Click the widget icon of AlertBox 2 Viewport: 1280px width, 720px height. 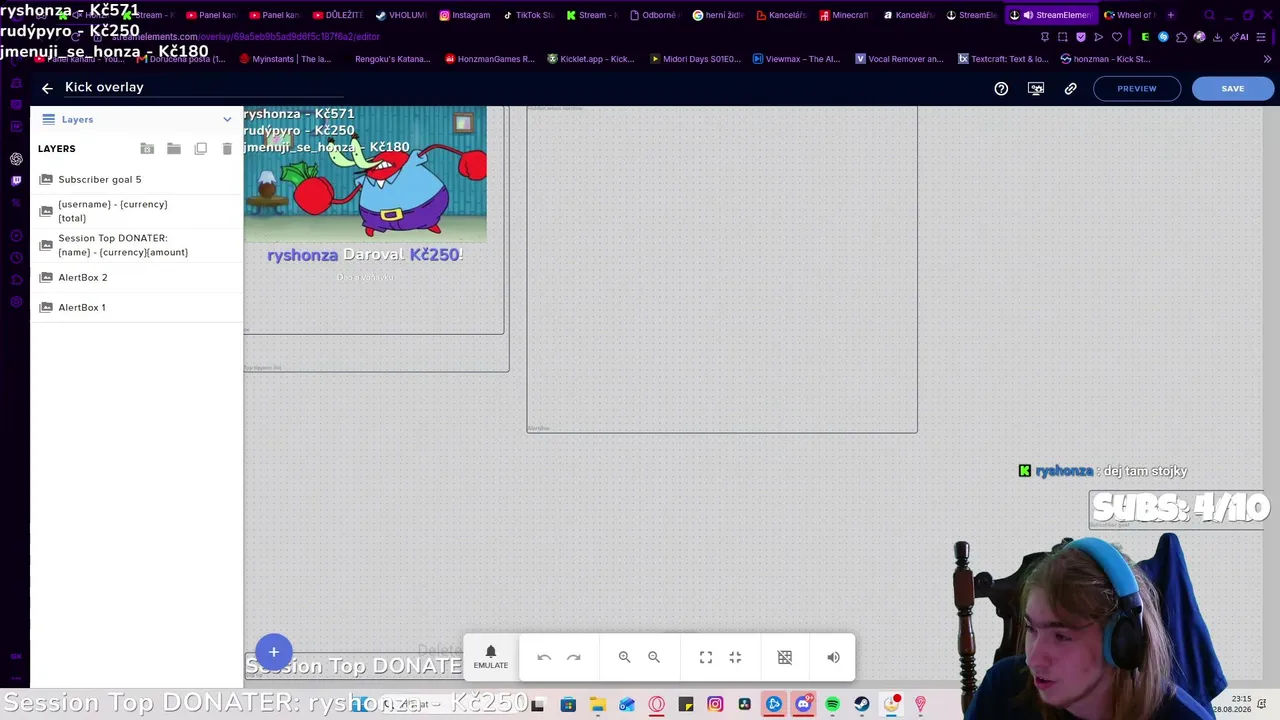[46, 277]
